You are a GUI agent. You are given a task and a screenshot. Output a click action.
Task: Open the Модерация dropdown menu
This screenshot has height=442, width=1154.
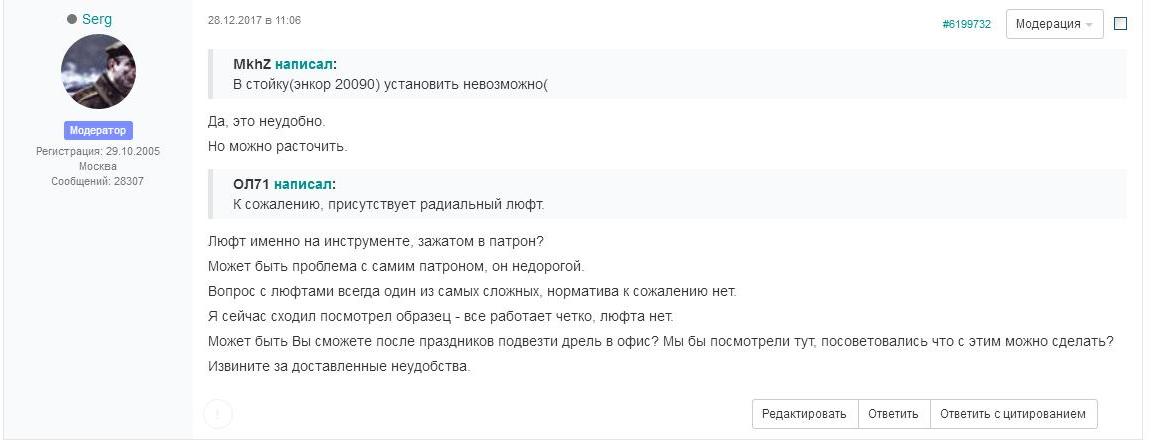[1054, 24]
